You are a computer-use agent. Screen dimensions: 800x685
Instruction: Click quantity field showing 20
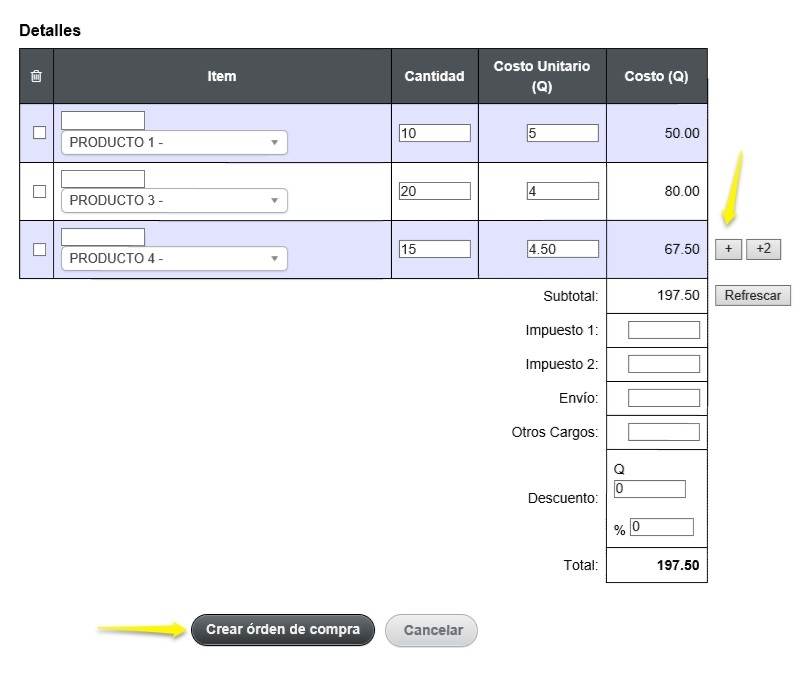(435, 191)
